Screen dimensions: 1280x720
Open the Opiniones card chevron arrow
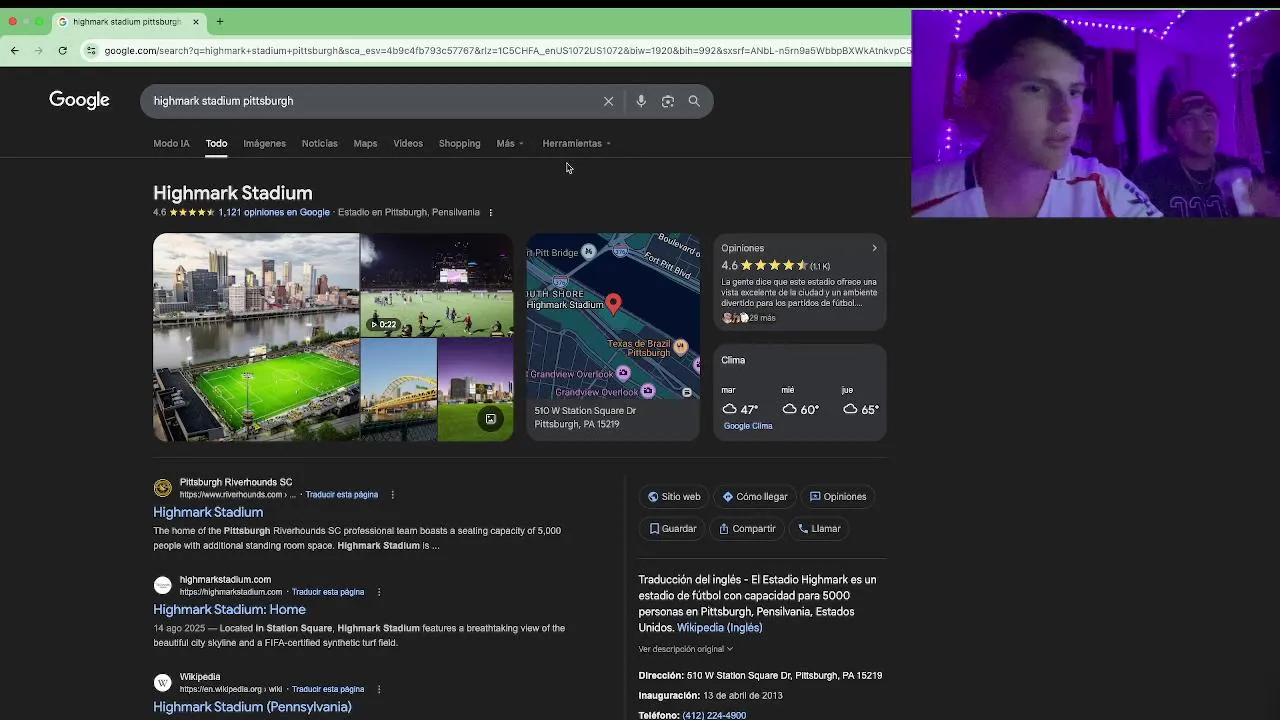[874, 248]
